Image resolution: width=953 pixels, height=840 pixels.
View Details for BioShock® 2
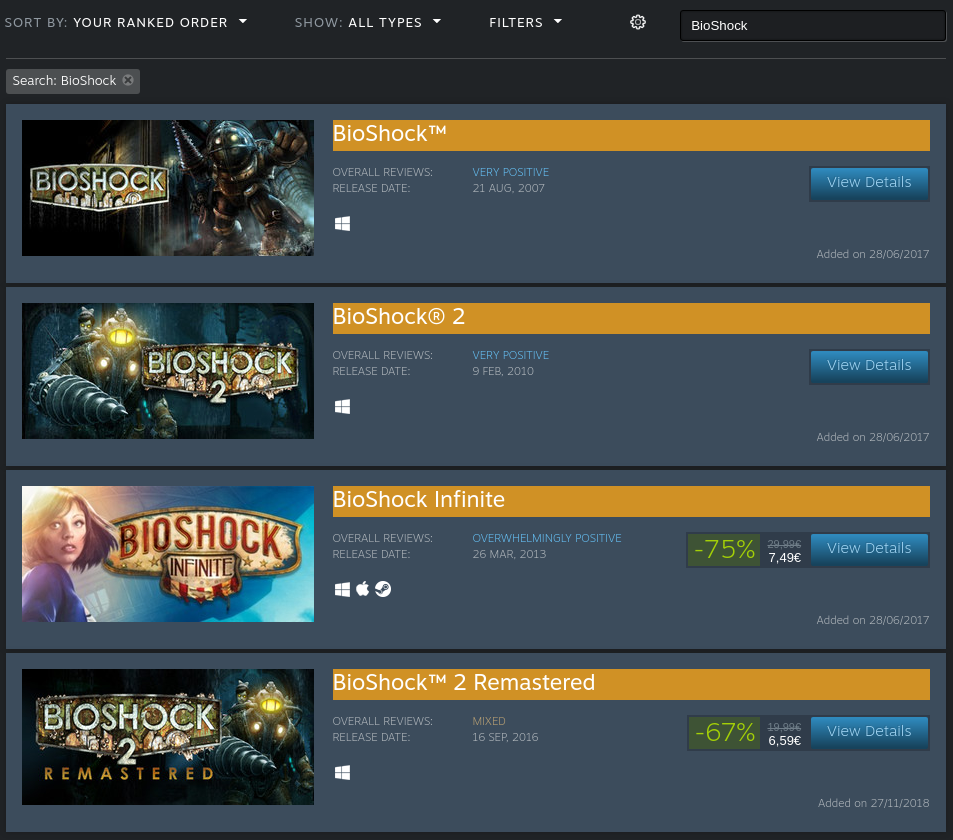pos(869,365)
